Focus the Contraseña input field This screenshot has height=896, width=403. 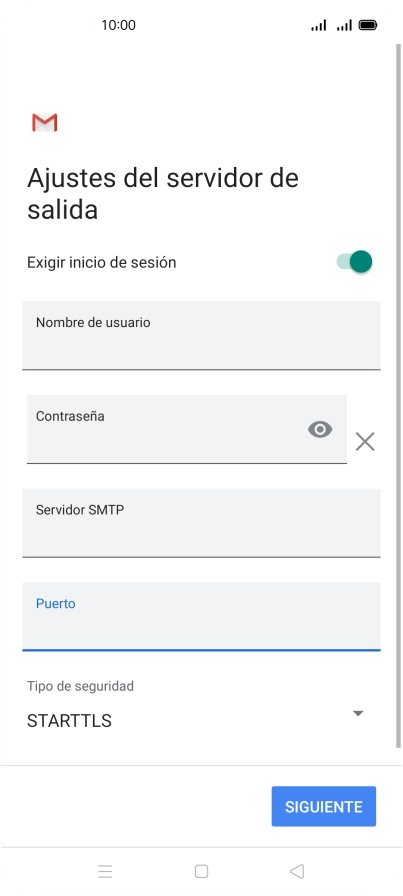tap(187, 429)
